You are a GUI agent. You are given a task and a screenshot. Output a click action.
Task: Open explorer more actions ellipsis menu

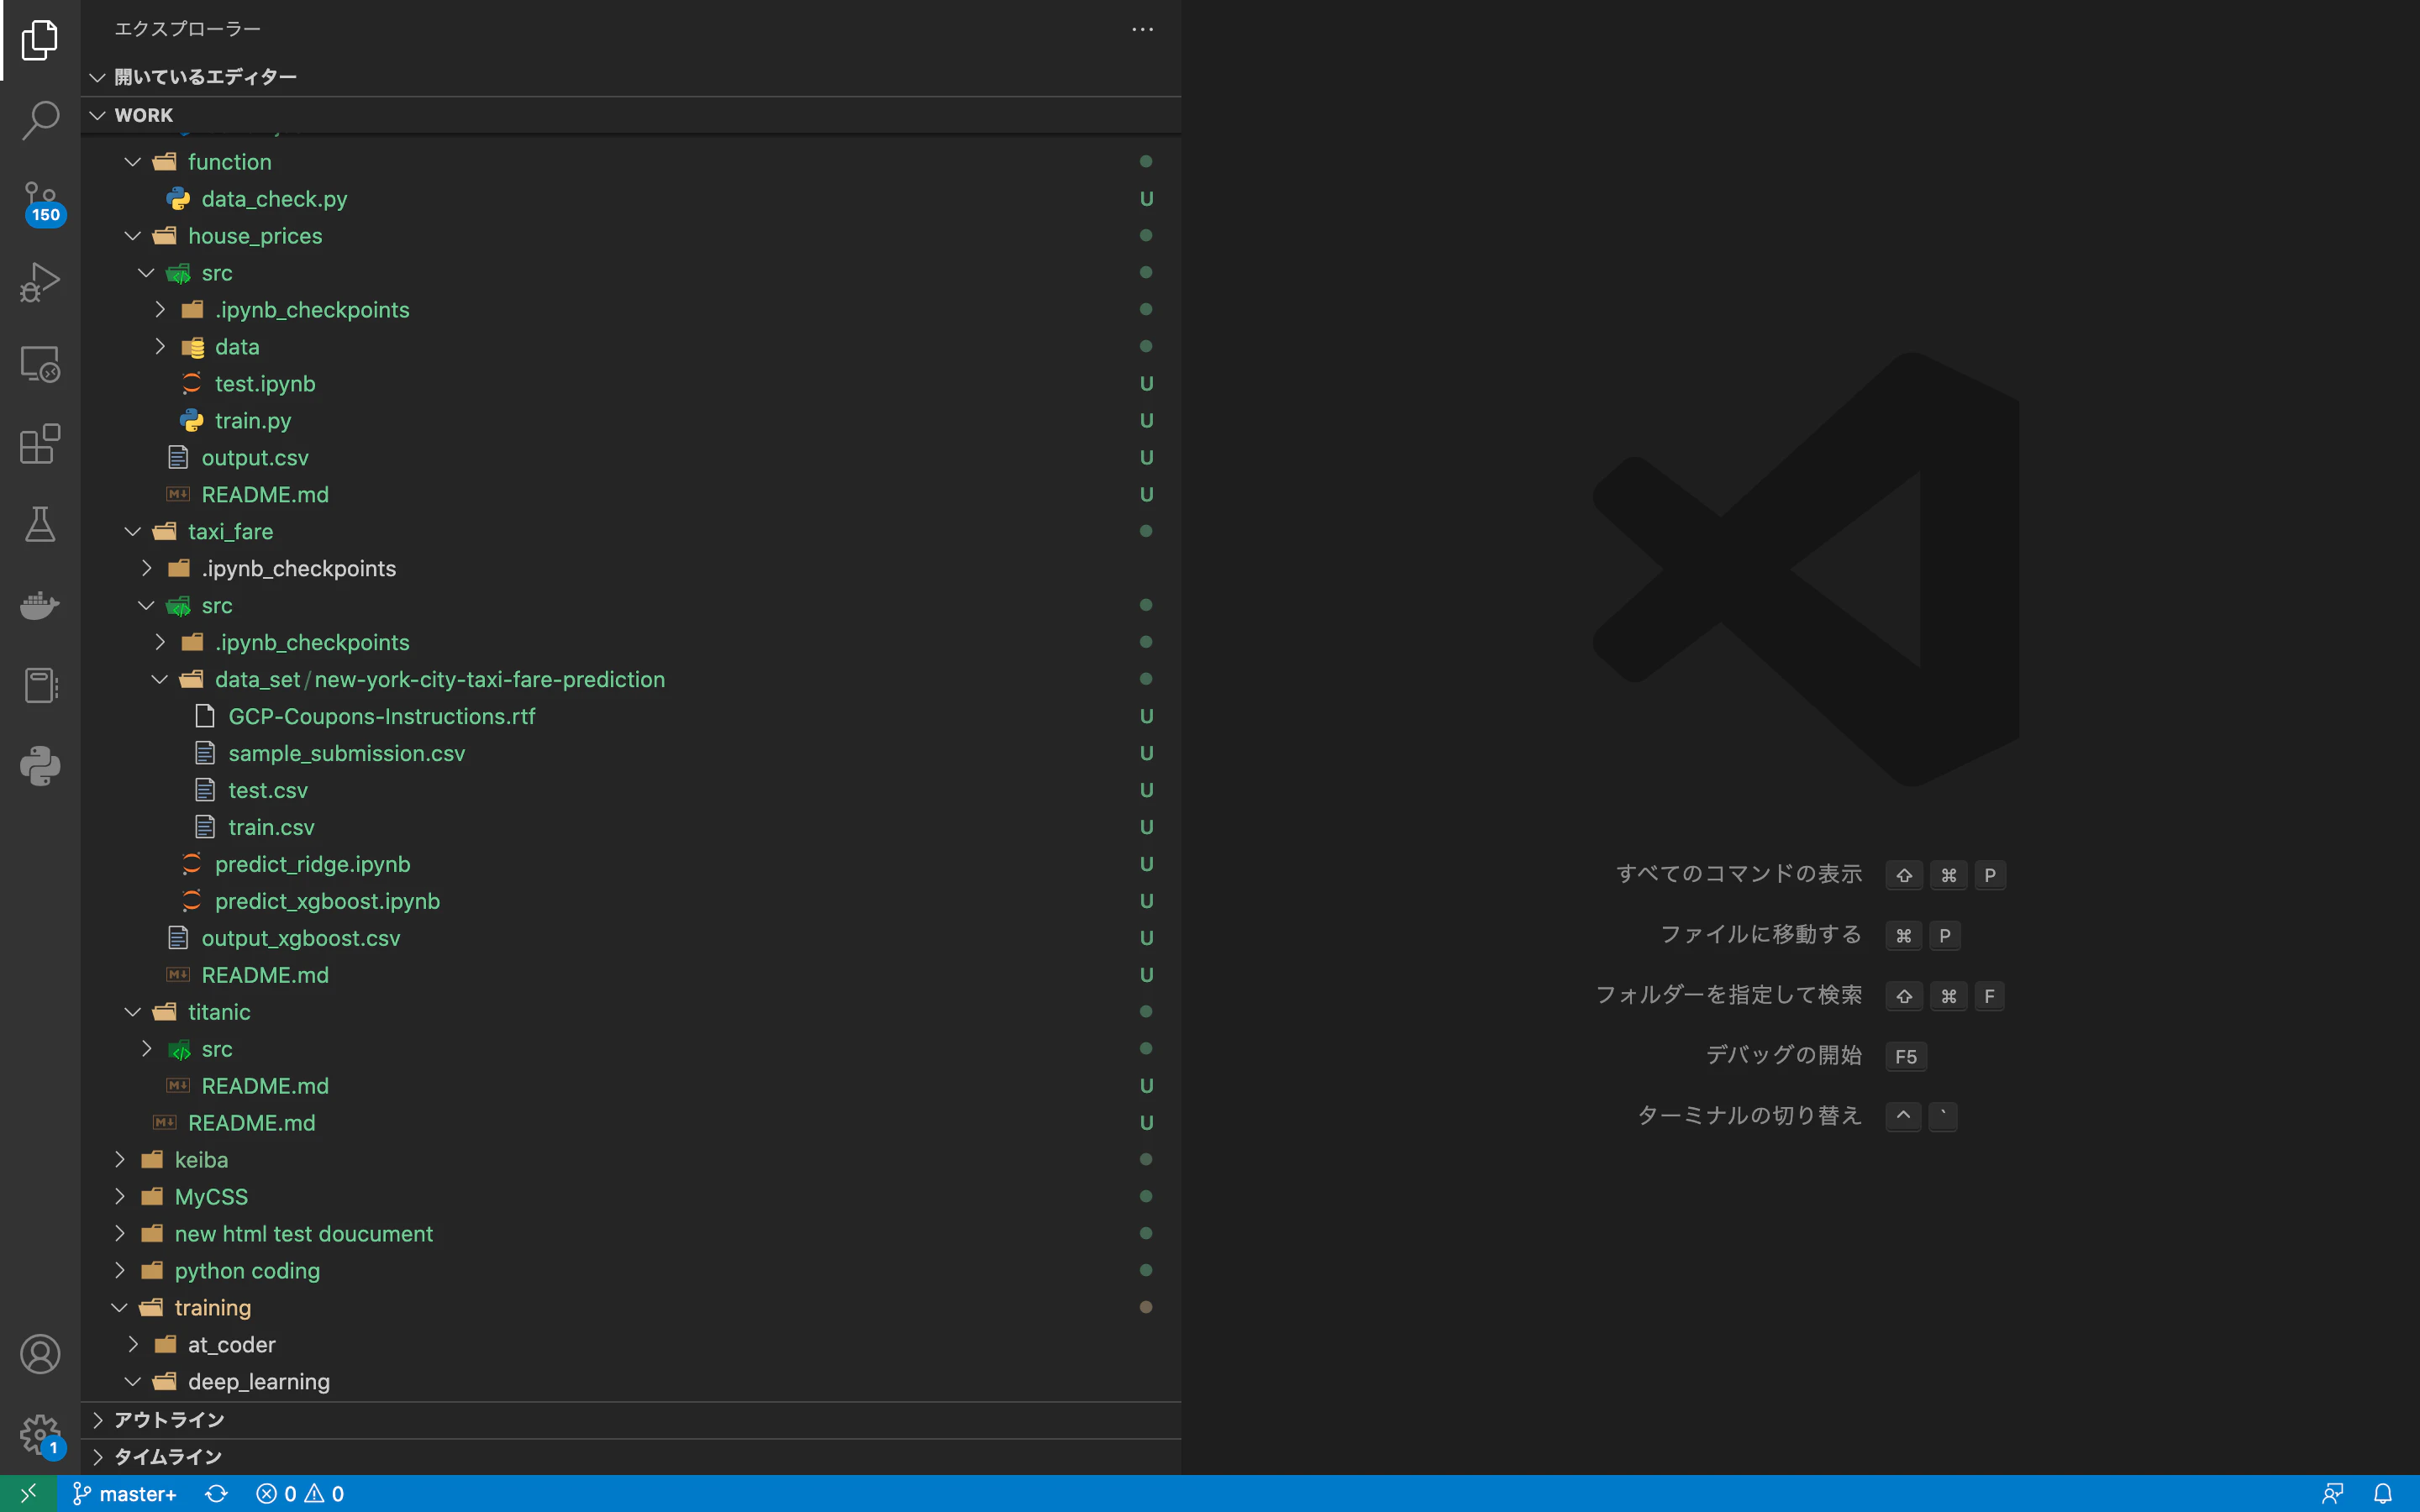(1142, 29)
